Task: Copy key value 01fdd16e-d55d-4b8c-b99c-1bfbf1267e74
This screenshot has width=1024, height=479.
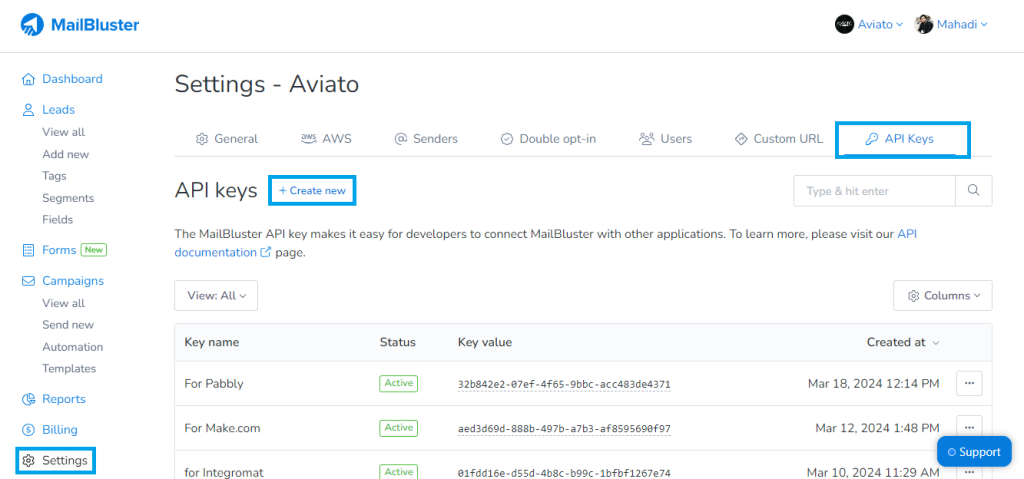Action: pyautogui.click(x=564, y=472)
